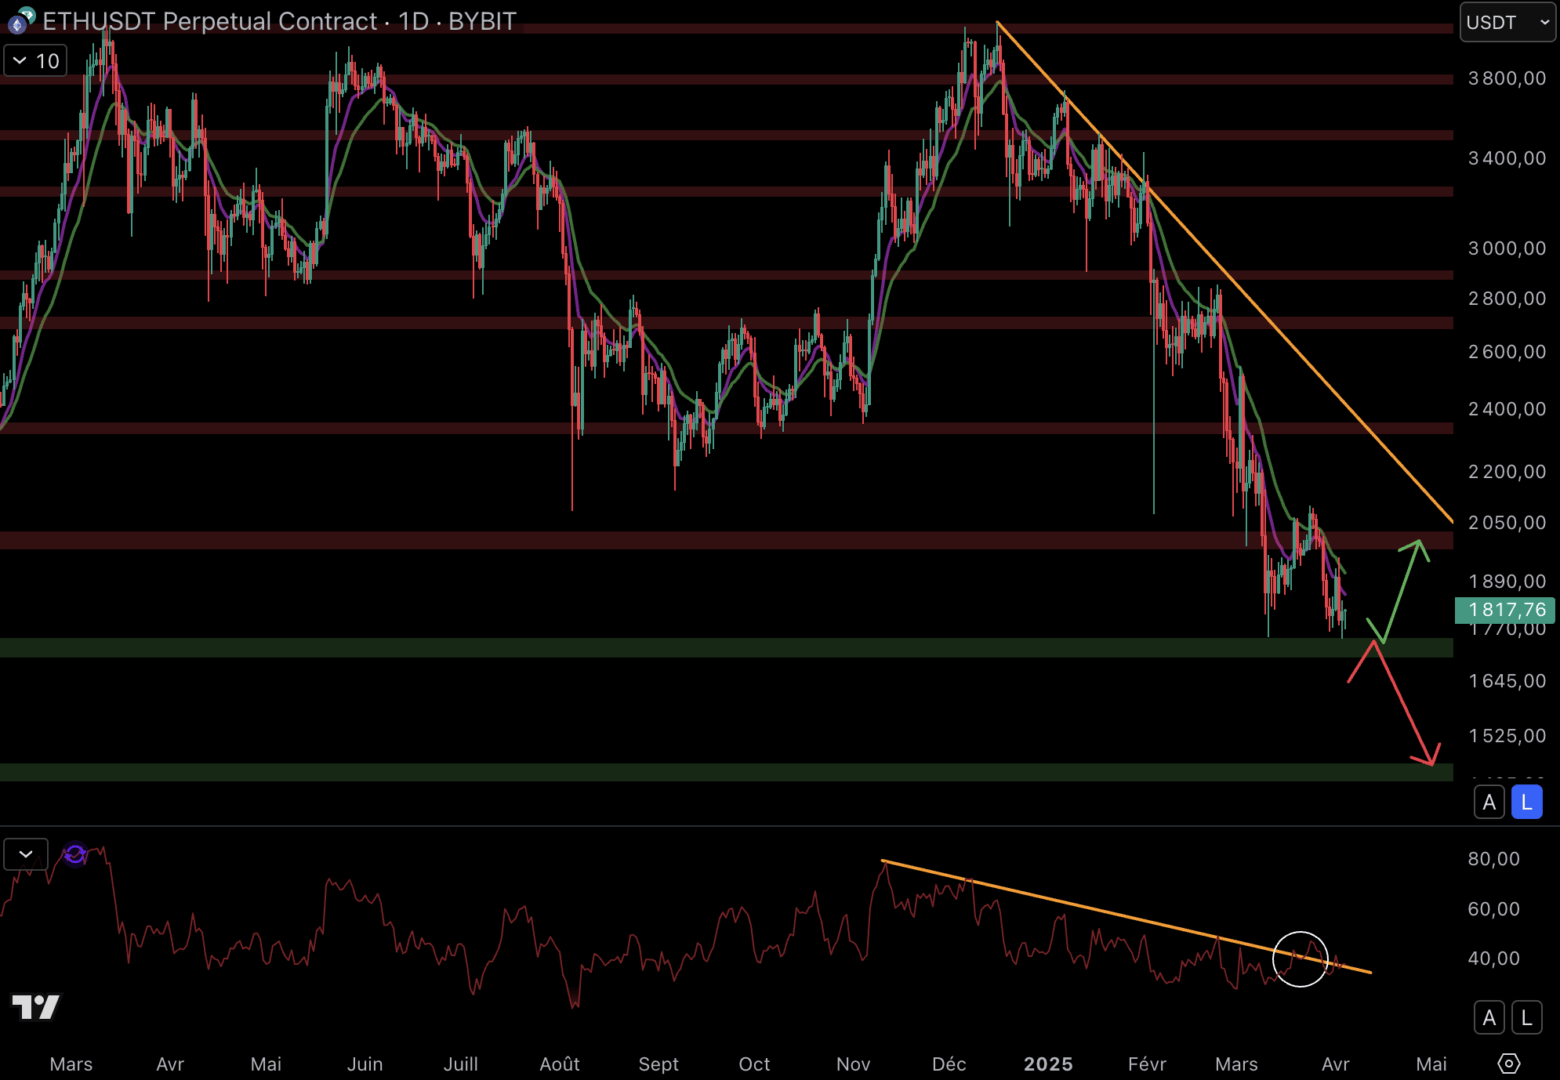Image resolution: width=1560 pixels, height=1080 pixels.
Task: Expand the collapsed indicator legend showing 10
Action: [35, 61]
